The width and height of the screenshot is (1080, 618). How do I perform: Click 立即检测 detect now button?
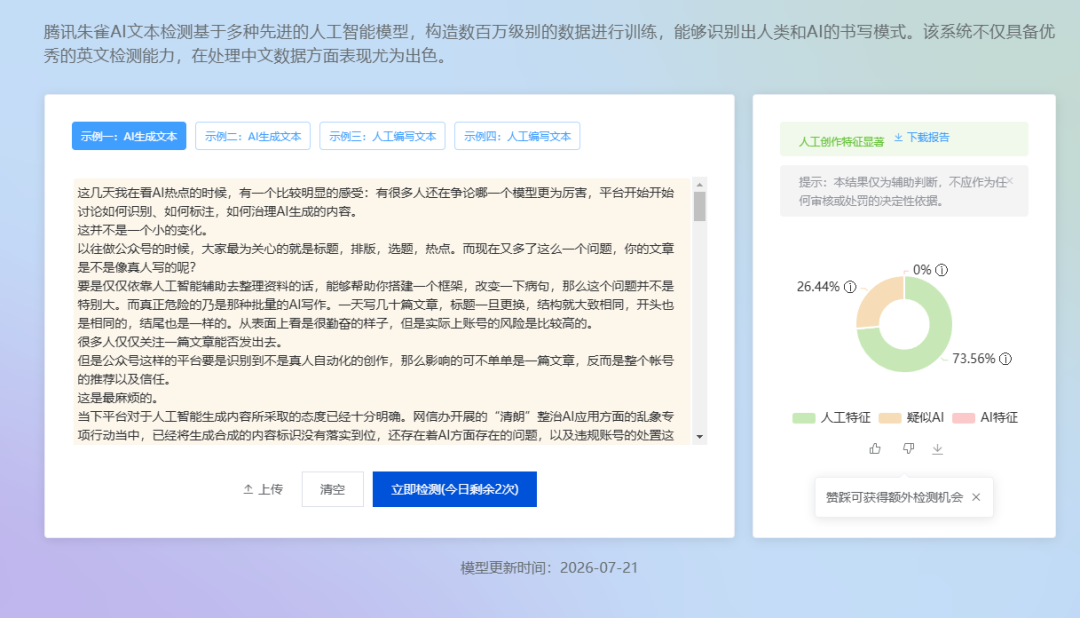click(x=455, y=489)
